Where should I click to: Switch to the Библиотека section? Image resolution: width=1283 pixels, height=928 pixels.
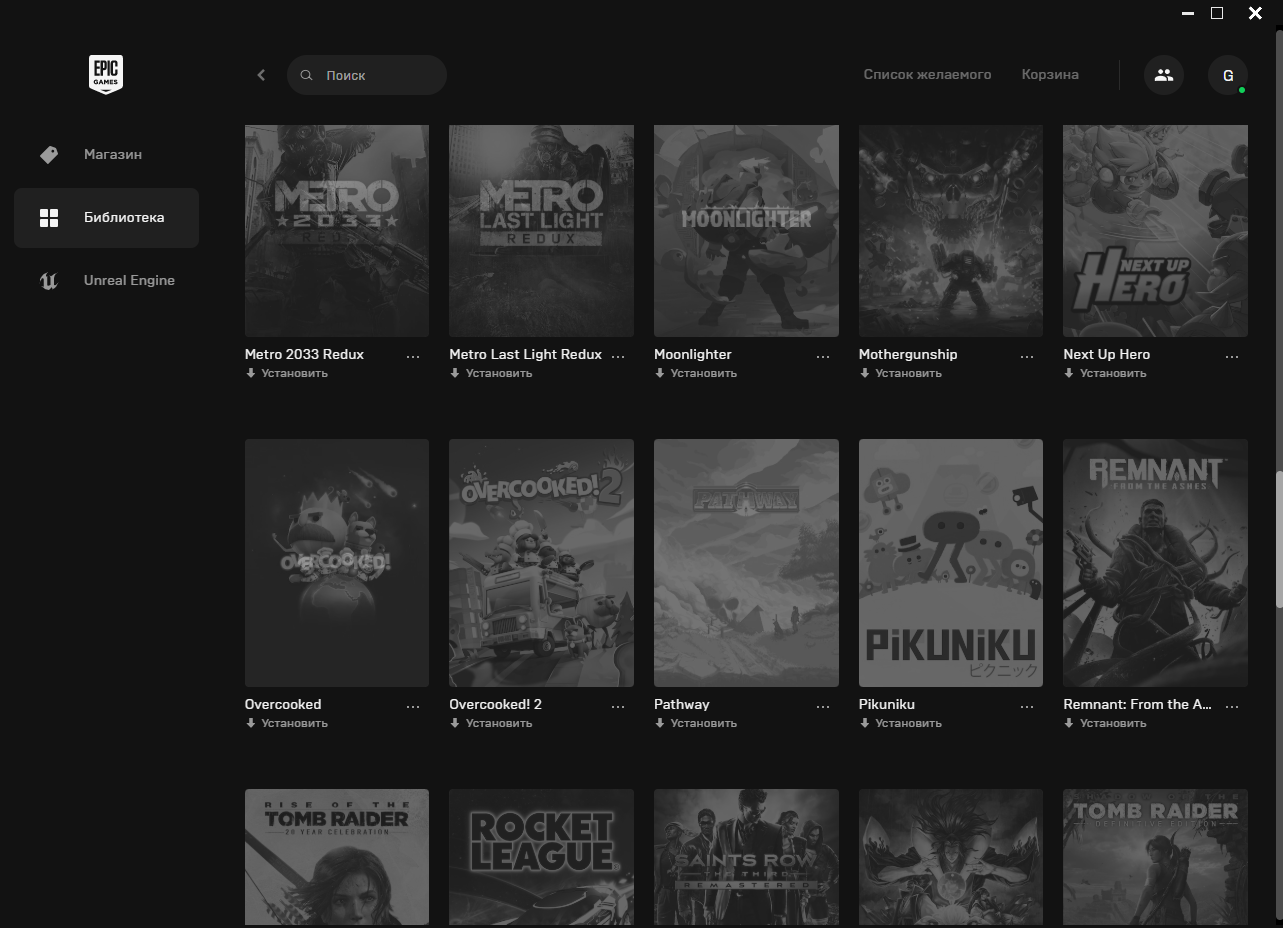click(106, 218)
